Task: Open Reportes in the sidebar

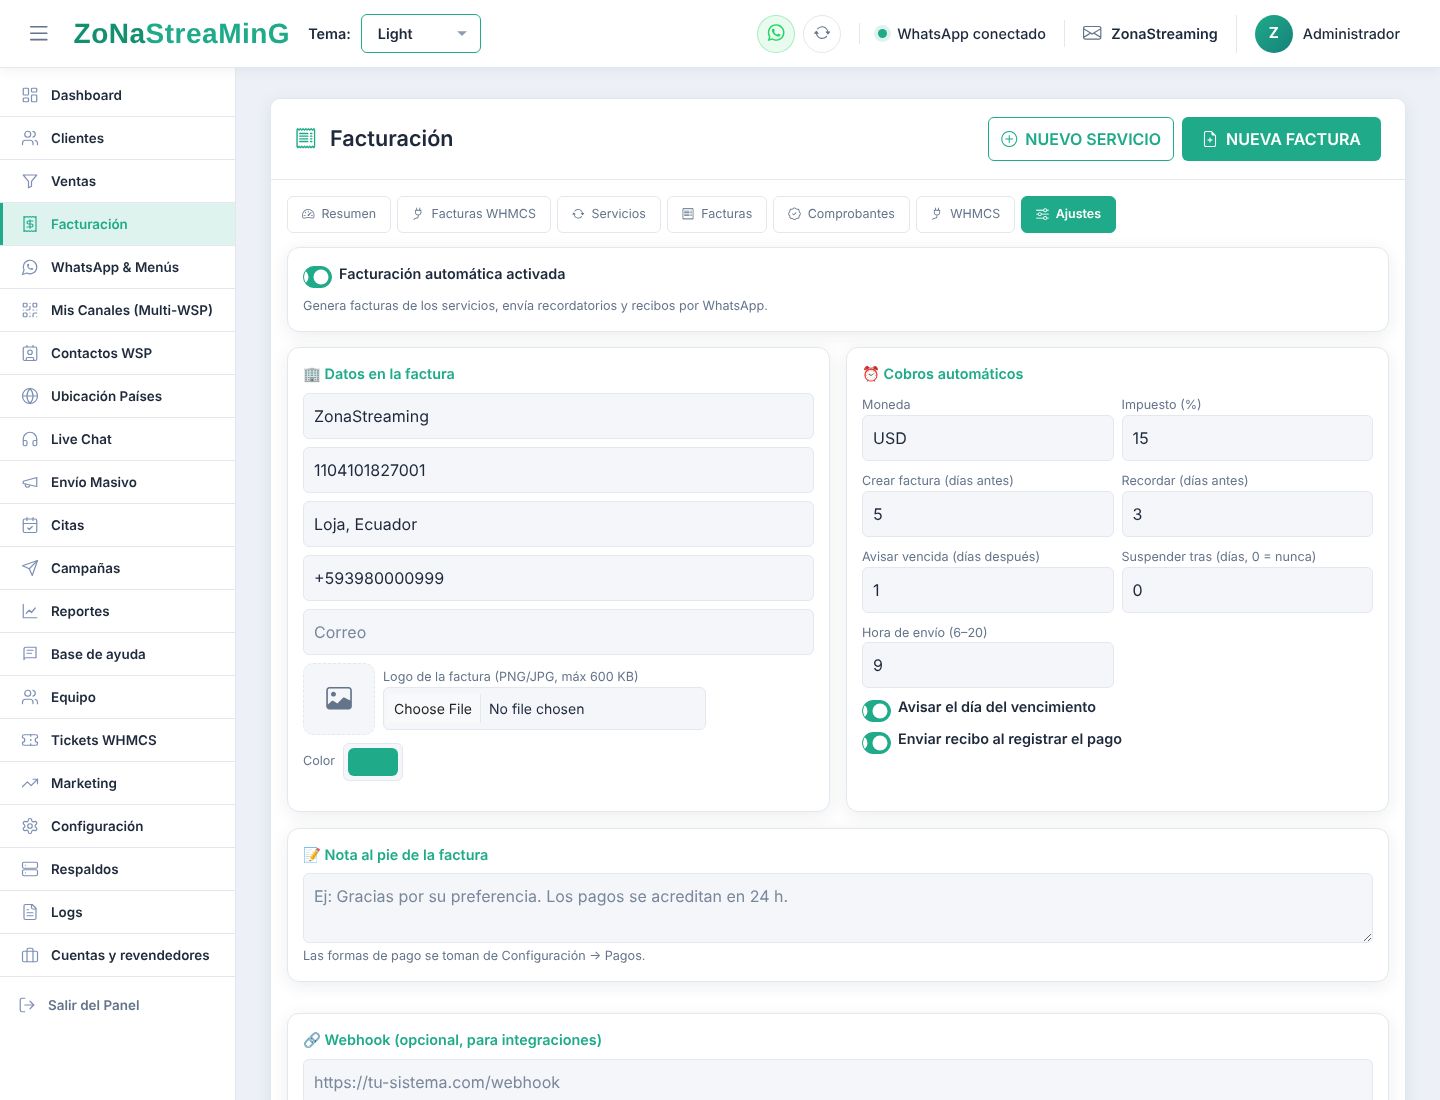Action: coord(118,611)
